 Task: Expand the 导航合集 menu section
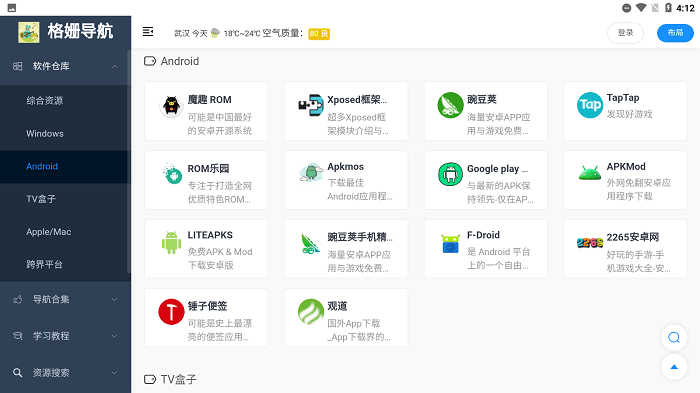65,300
